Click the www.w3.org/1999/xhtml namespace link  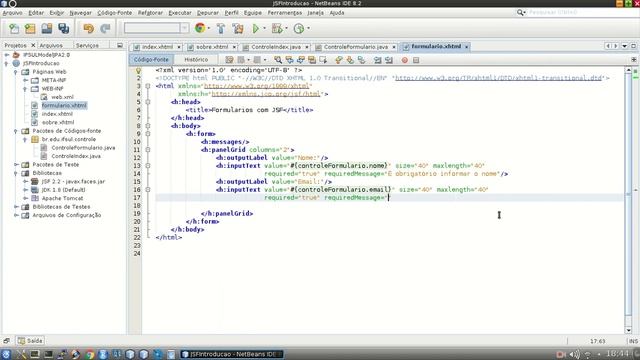tap(256, 86)
